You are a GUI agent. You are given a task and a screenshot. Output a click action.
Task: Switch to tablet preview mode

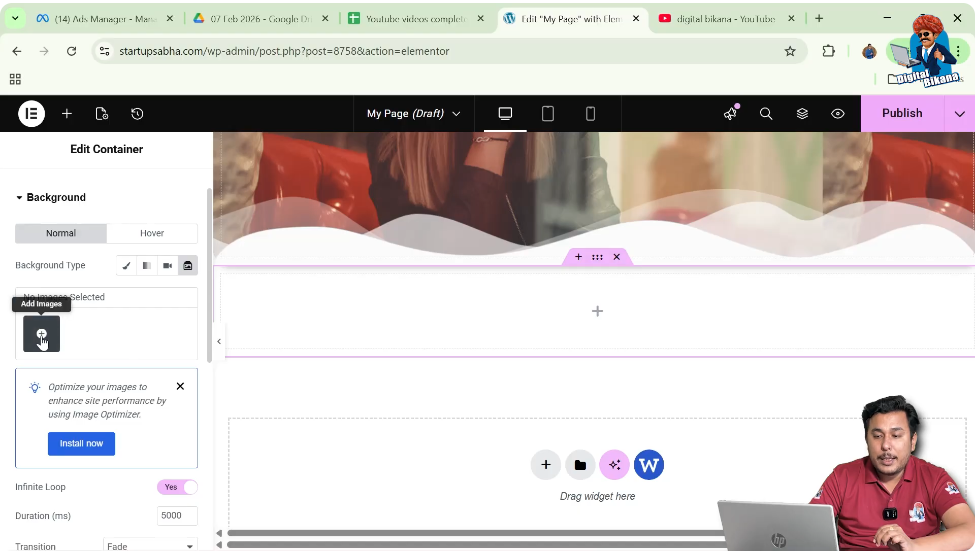coord(548,113)
